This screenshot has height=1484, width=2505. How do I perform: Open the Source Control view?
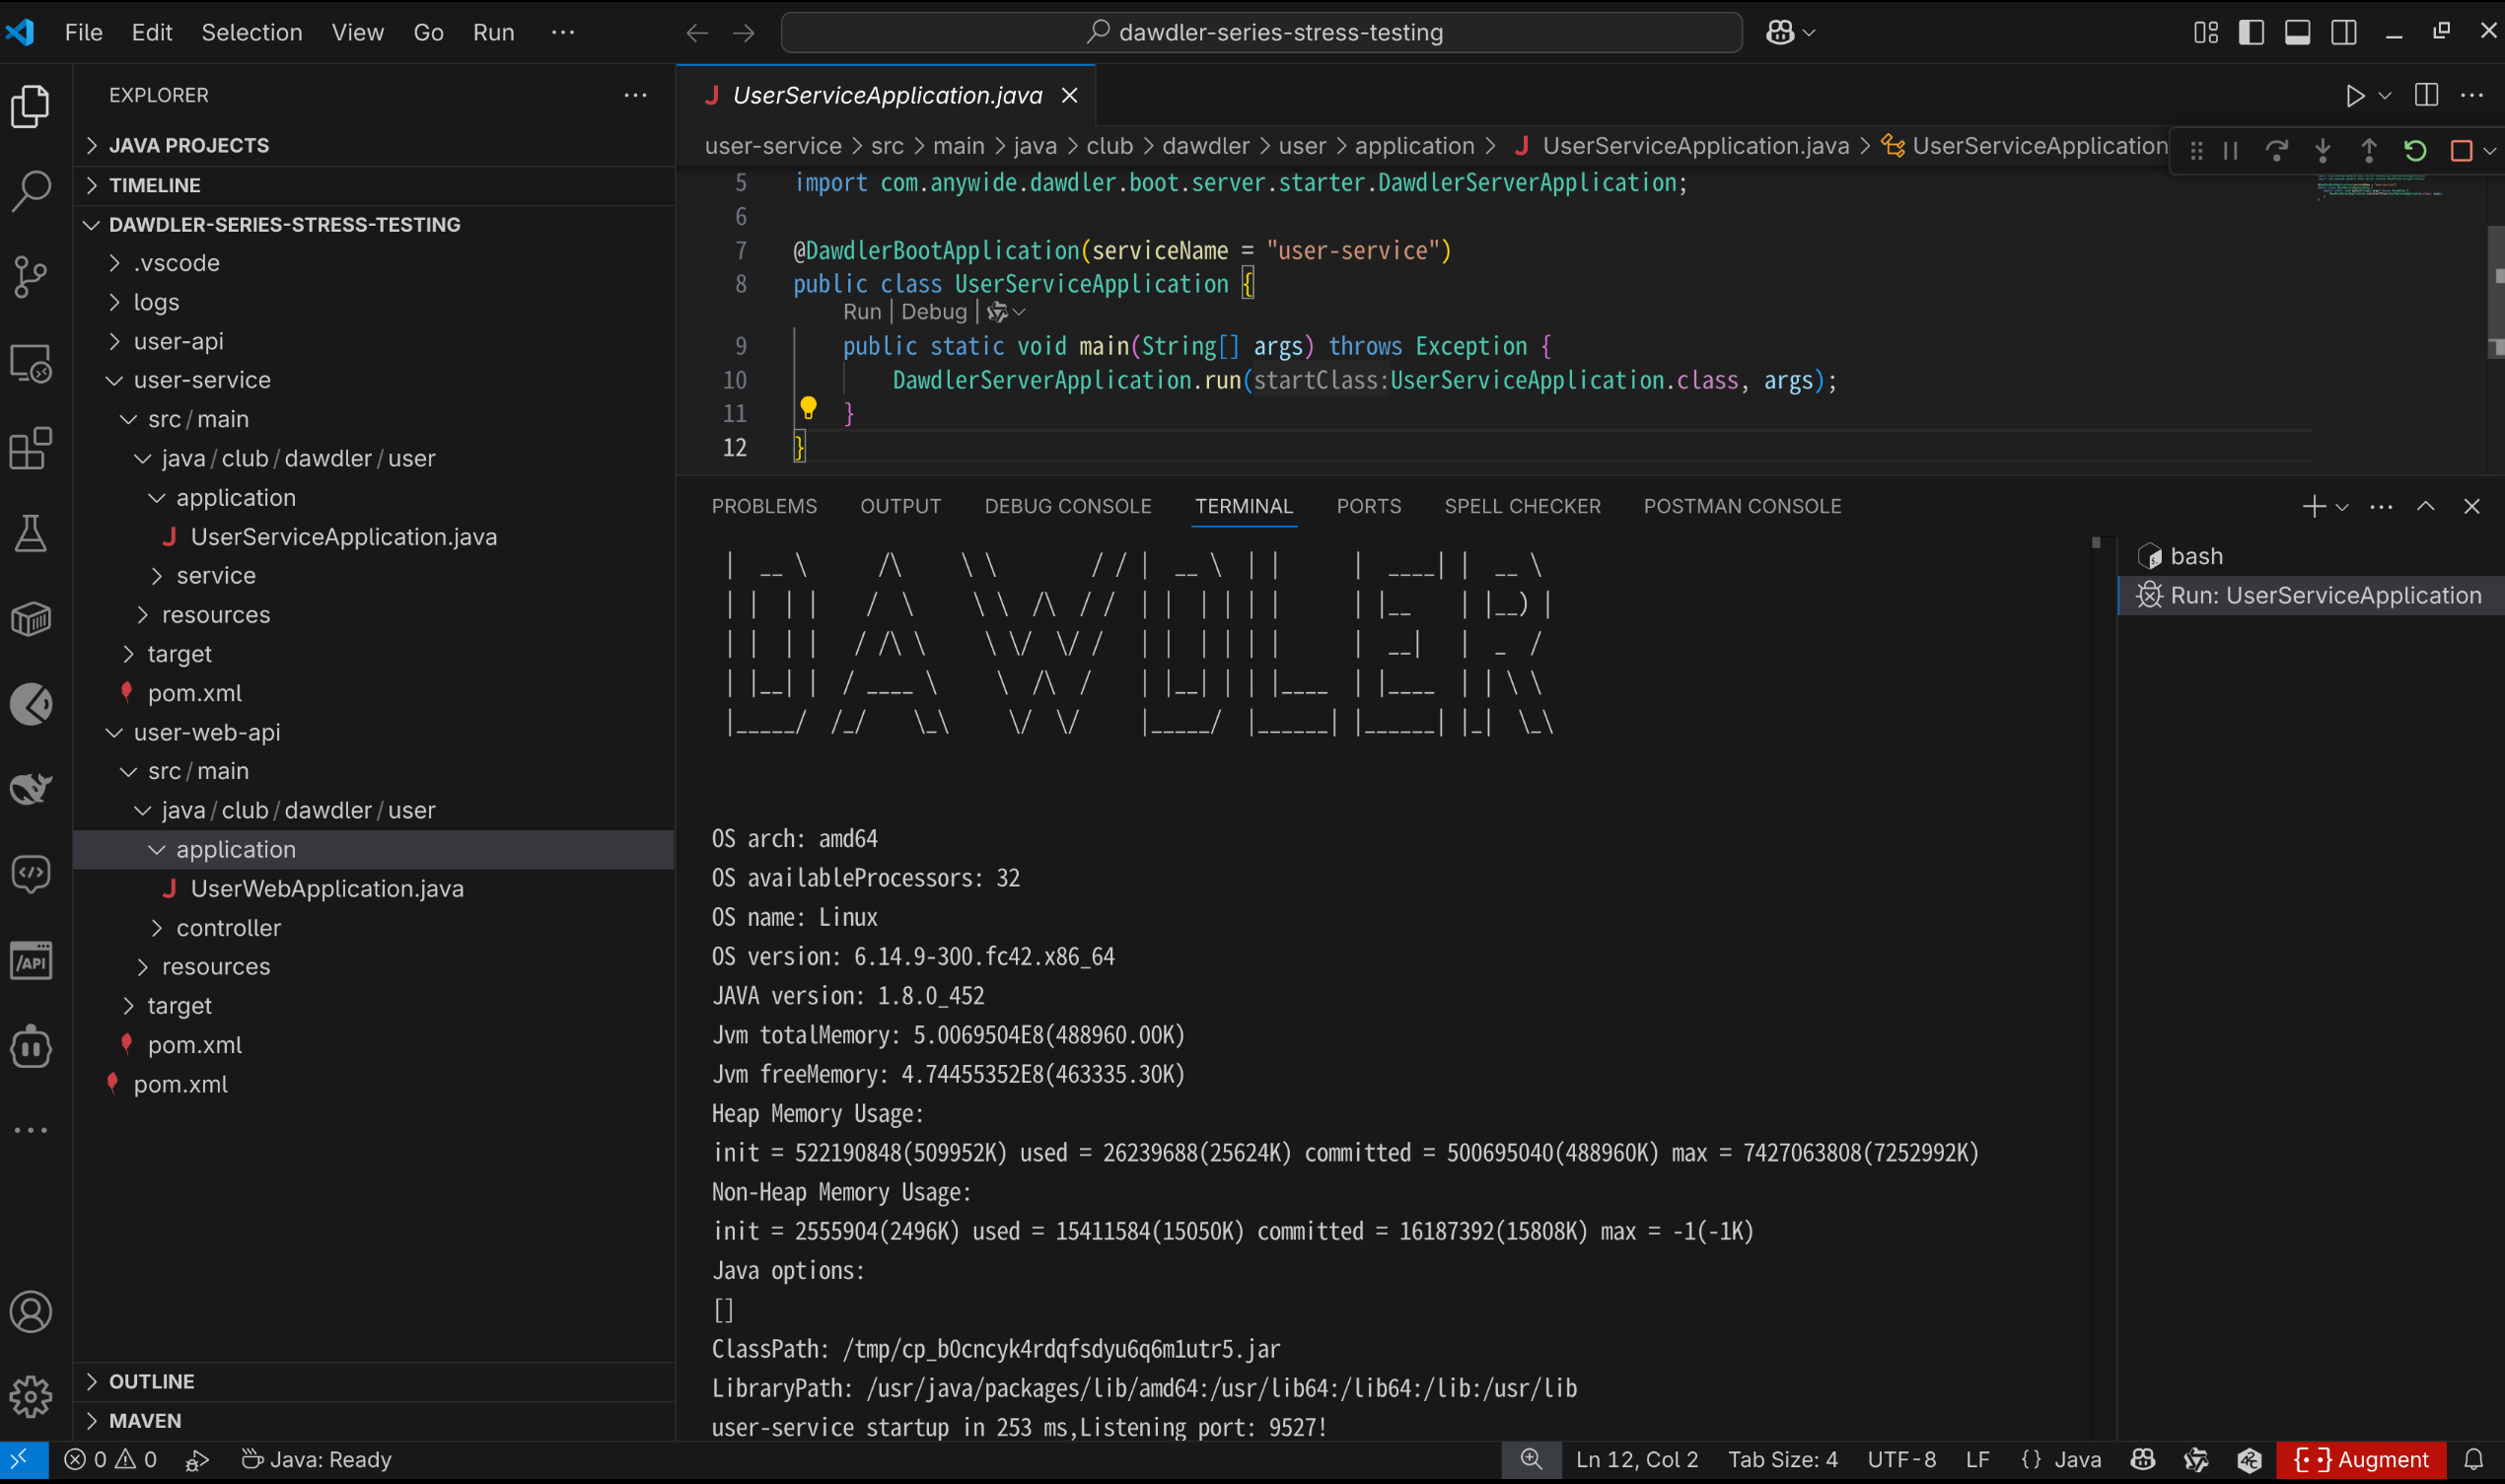tap(31, 276)
